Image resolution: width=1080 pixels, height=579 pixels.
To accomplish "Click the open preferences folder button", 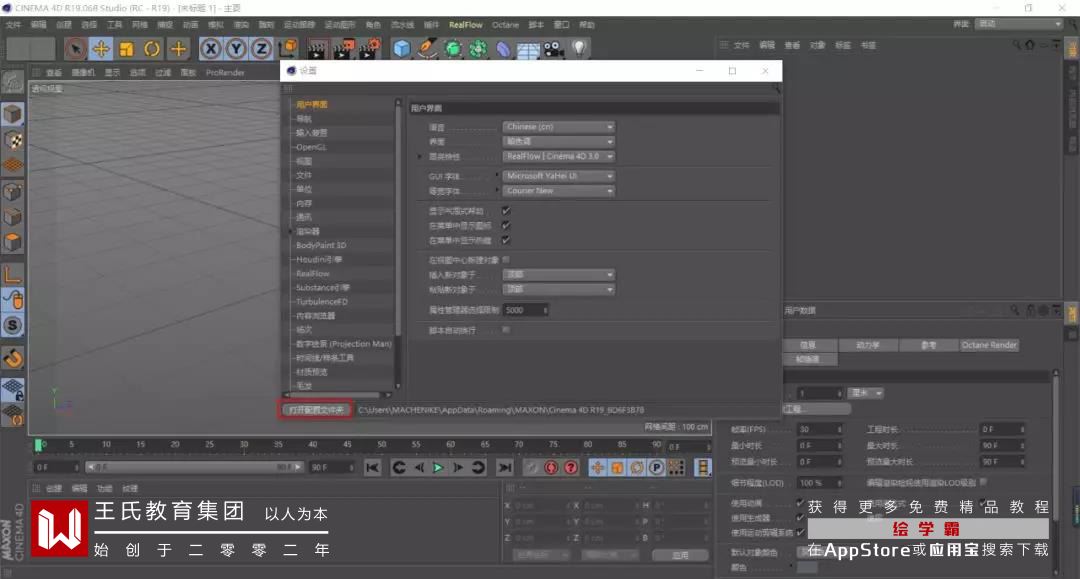I will point(316,410).
